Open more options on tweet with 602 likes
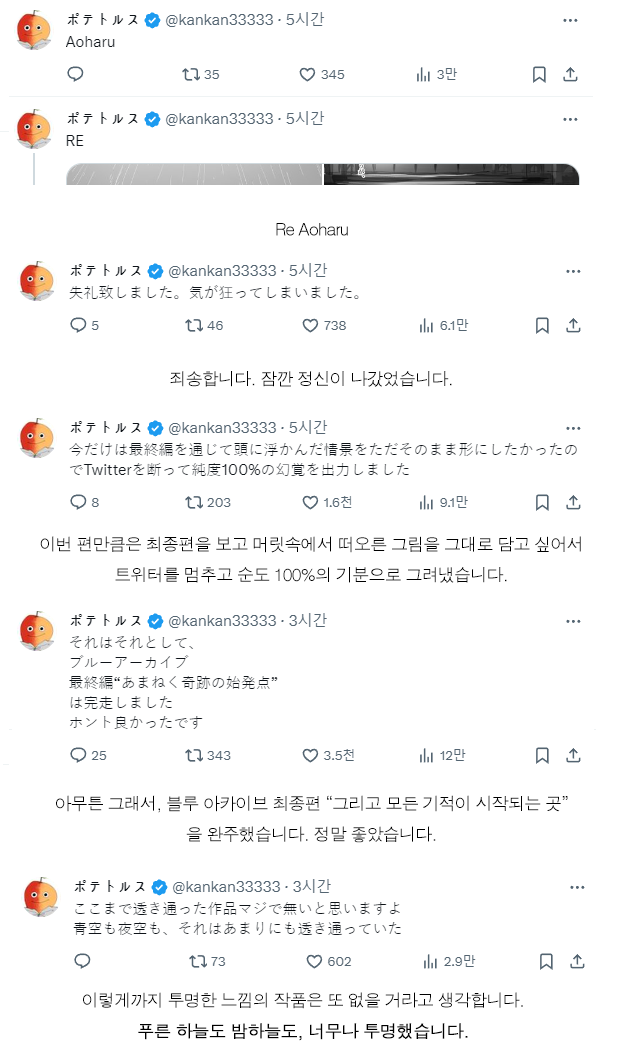625x1061 pixels. tap(574, 887)
